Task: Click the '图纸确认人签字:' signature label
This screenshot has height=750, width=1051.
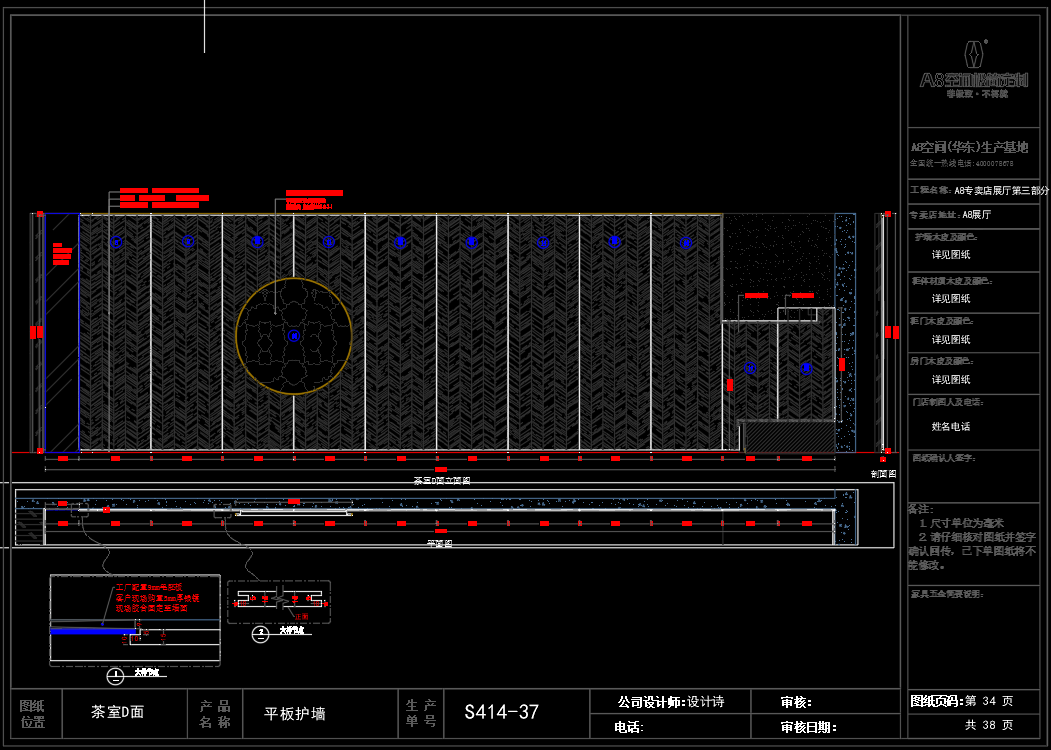Action: [x=944, y=458]
